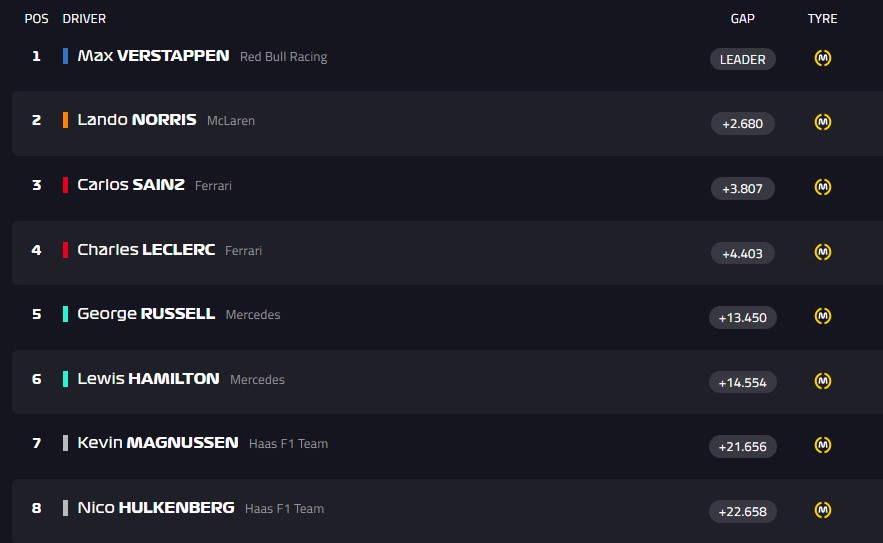Screen dimensions: 883x543
Task: Click Red Bull blue team color bar
Action: (65, 56)
